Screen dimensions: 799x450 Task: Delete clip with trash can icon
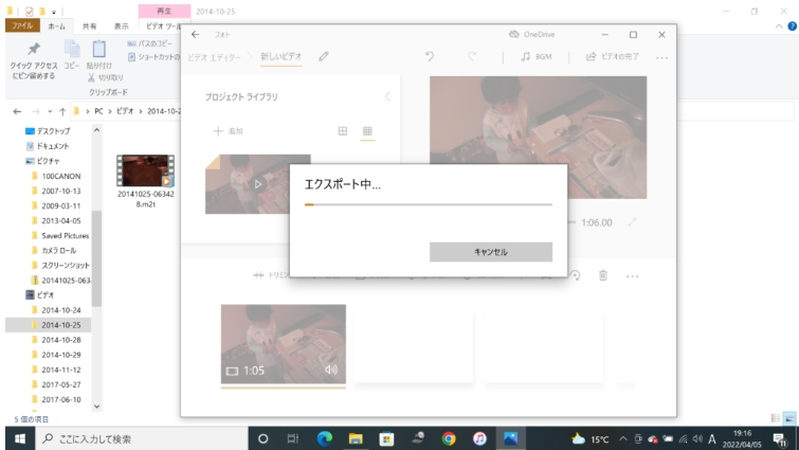[603, 276]
